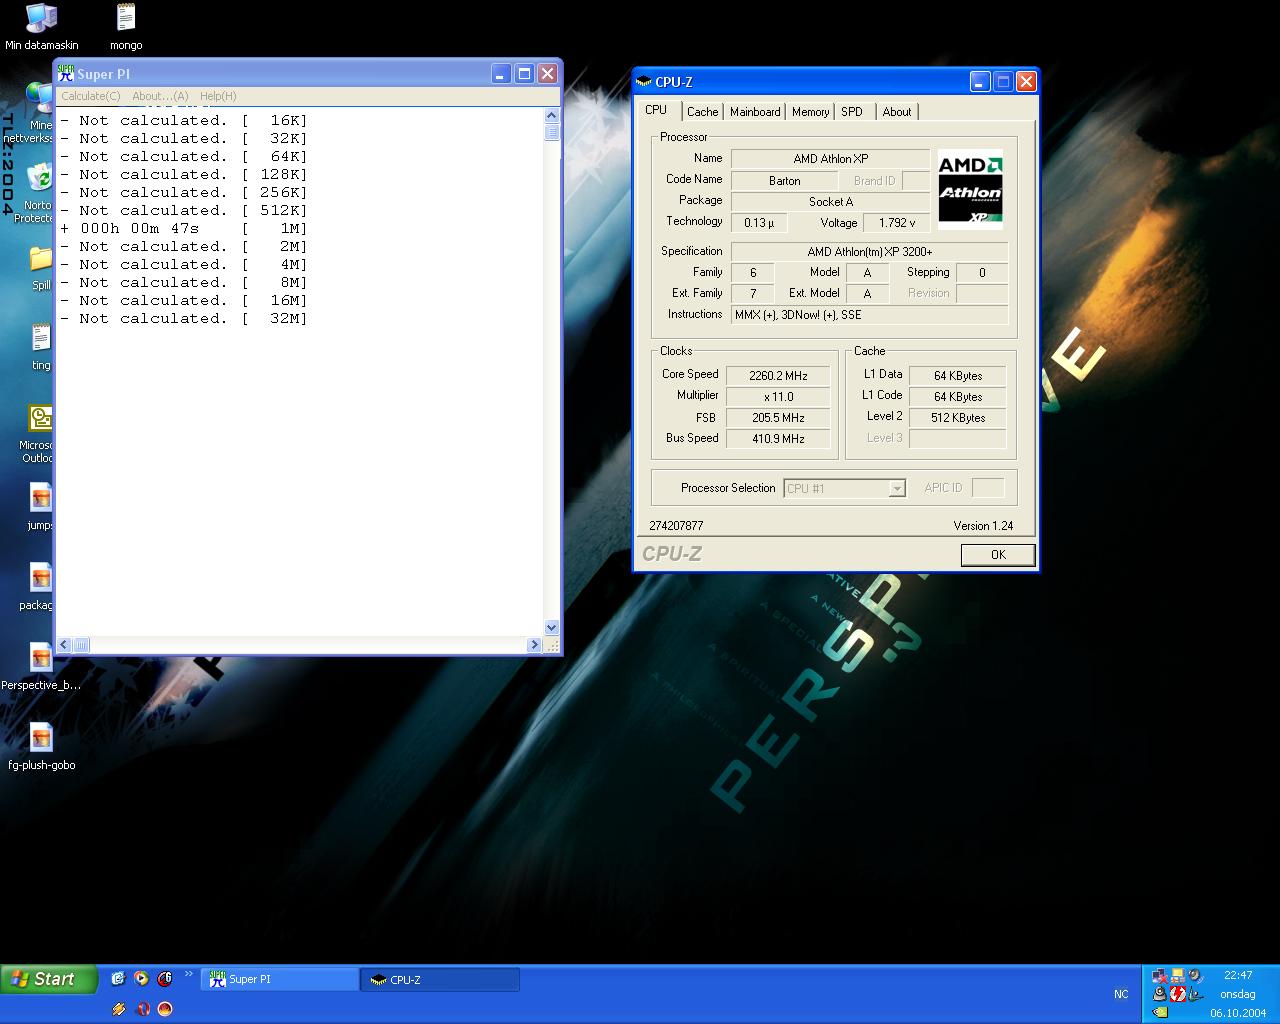
Task: Open the Windows Start menu
Action: 49,979
